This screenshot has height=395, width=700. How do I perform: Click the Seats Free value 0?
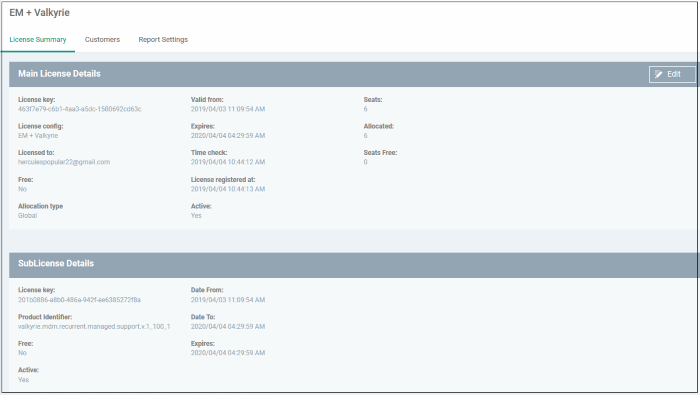tap(365, 162)
